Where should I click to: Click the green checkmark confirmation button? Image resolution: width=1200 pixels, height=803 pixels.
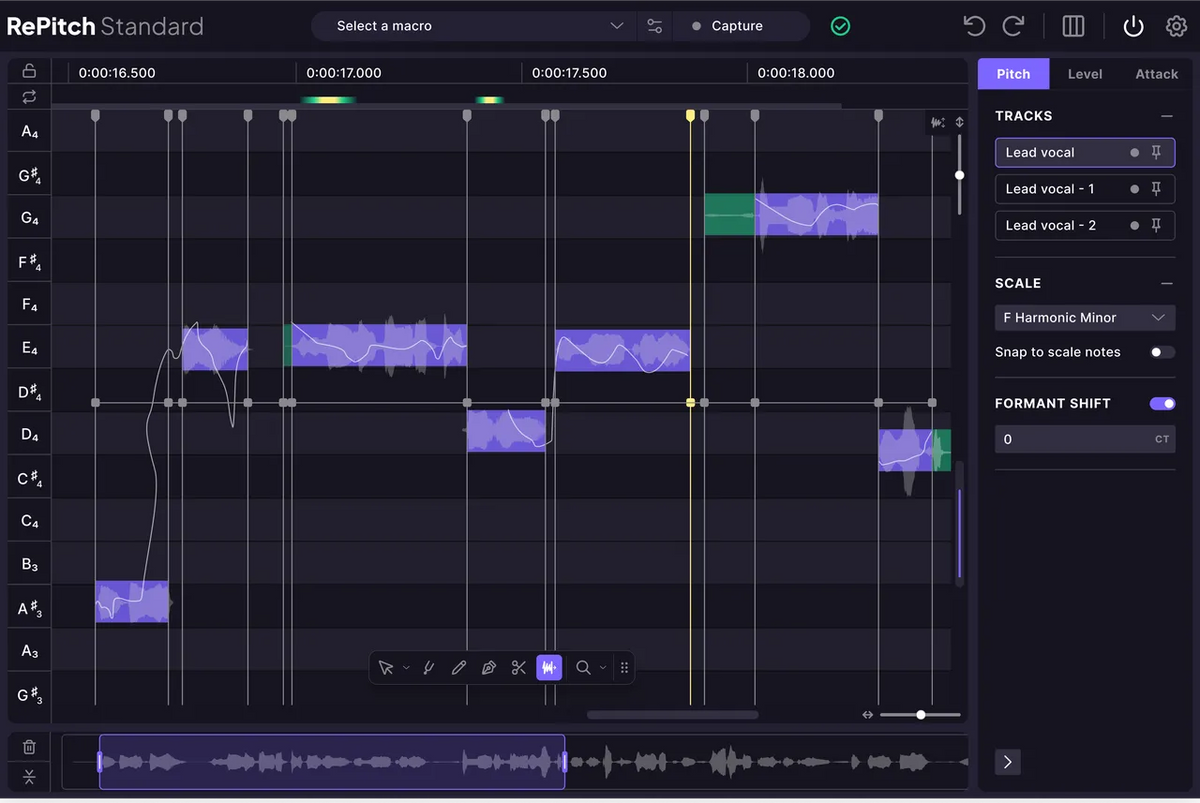[x=840, y=25]
